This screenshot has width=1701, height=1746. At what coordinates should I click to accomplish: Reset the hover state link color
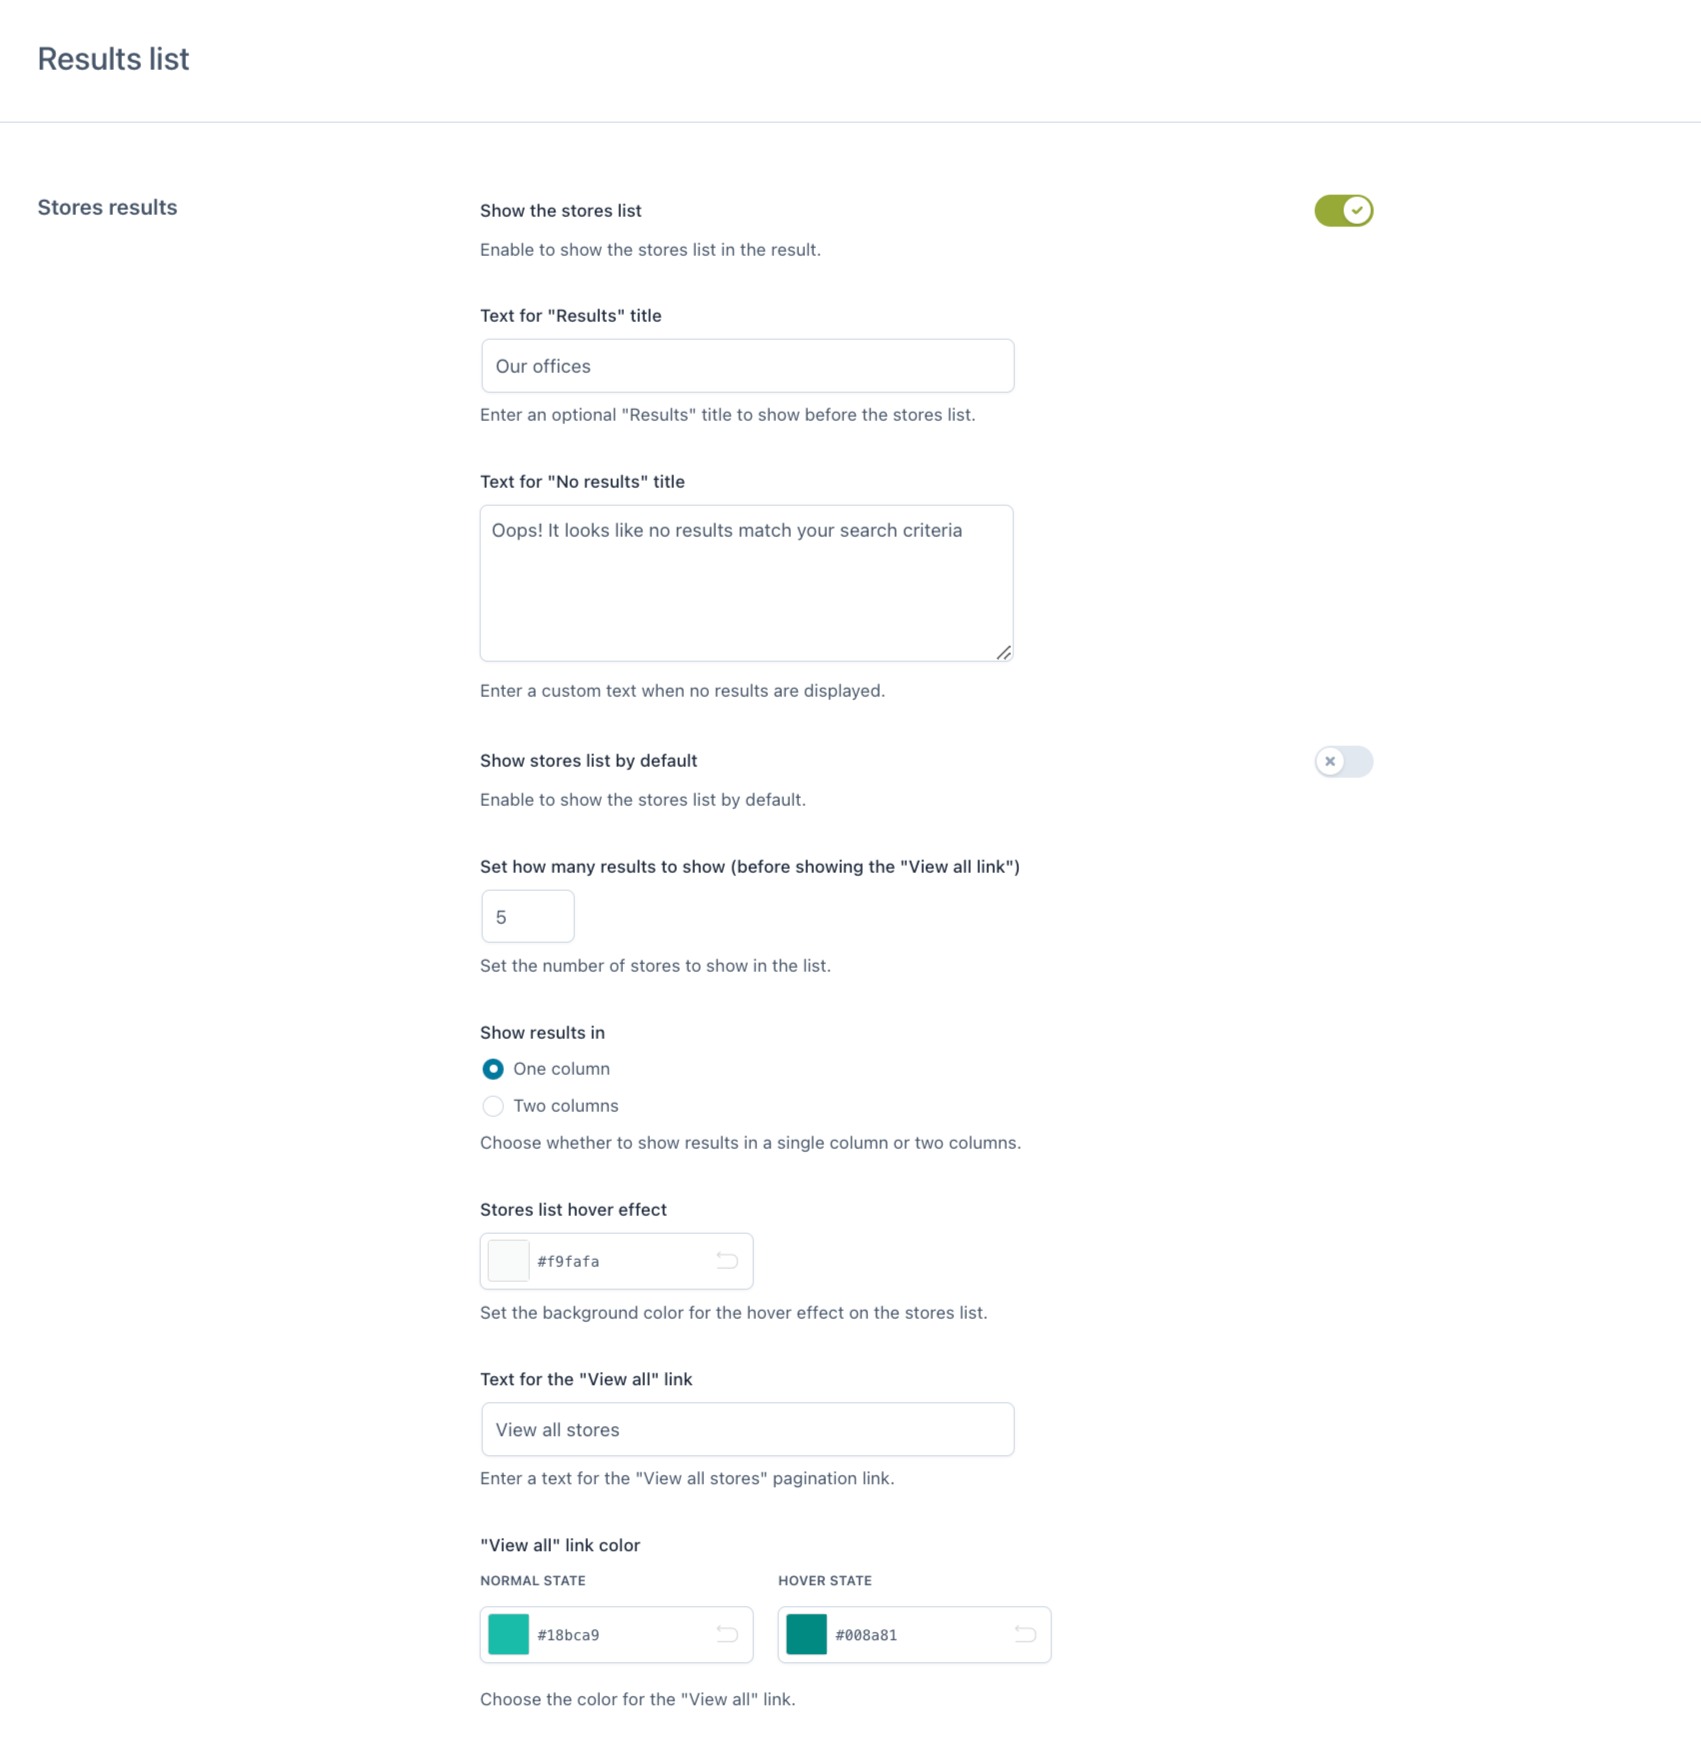[x=1025, y=1634]
